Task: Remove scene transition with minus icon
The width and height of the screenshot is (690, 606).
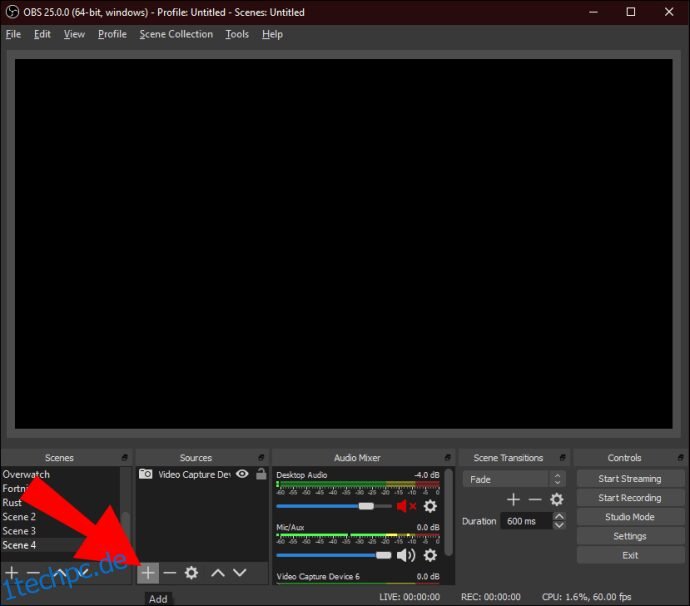Action: [x=535, y=499]
